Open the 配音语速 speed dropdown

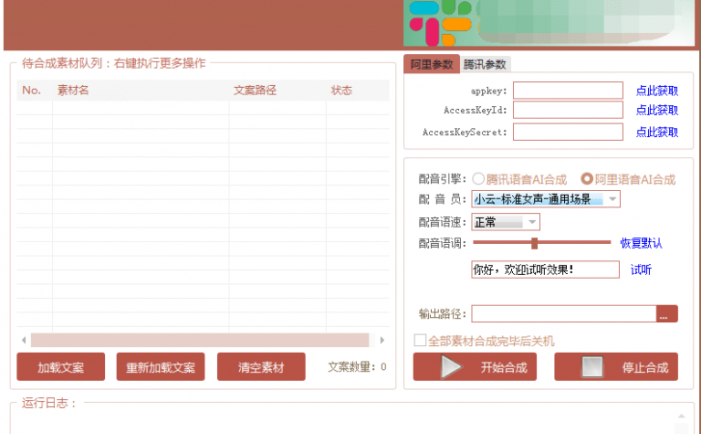point(505,222)
